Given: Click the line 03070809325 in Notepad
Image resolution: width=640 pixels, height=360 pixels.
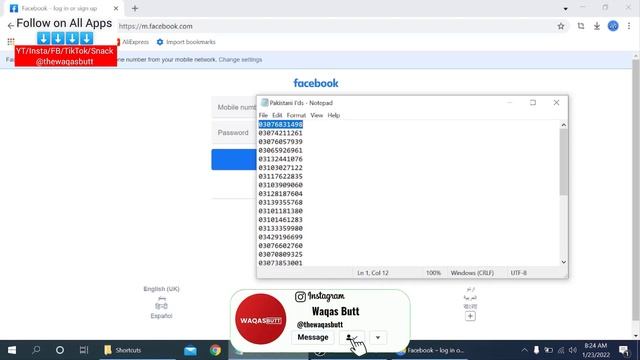Looking at the screenshot, I should tap(280, 254).
